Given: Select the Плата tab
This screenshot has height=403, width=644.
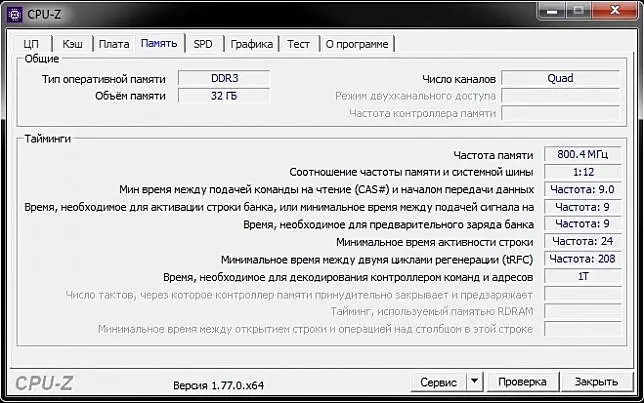Looking at the screenshot, I should (114, 44).
